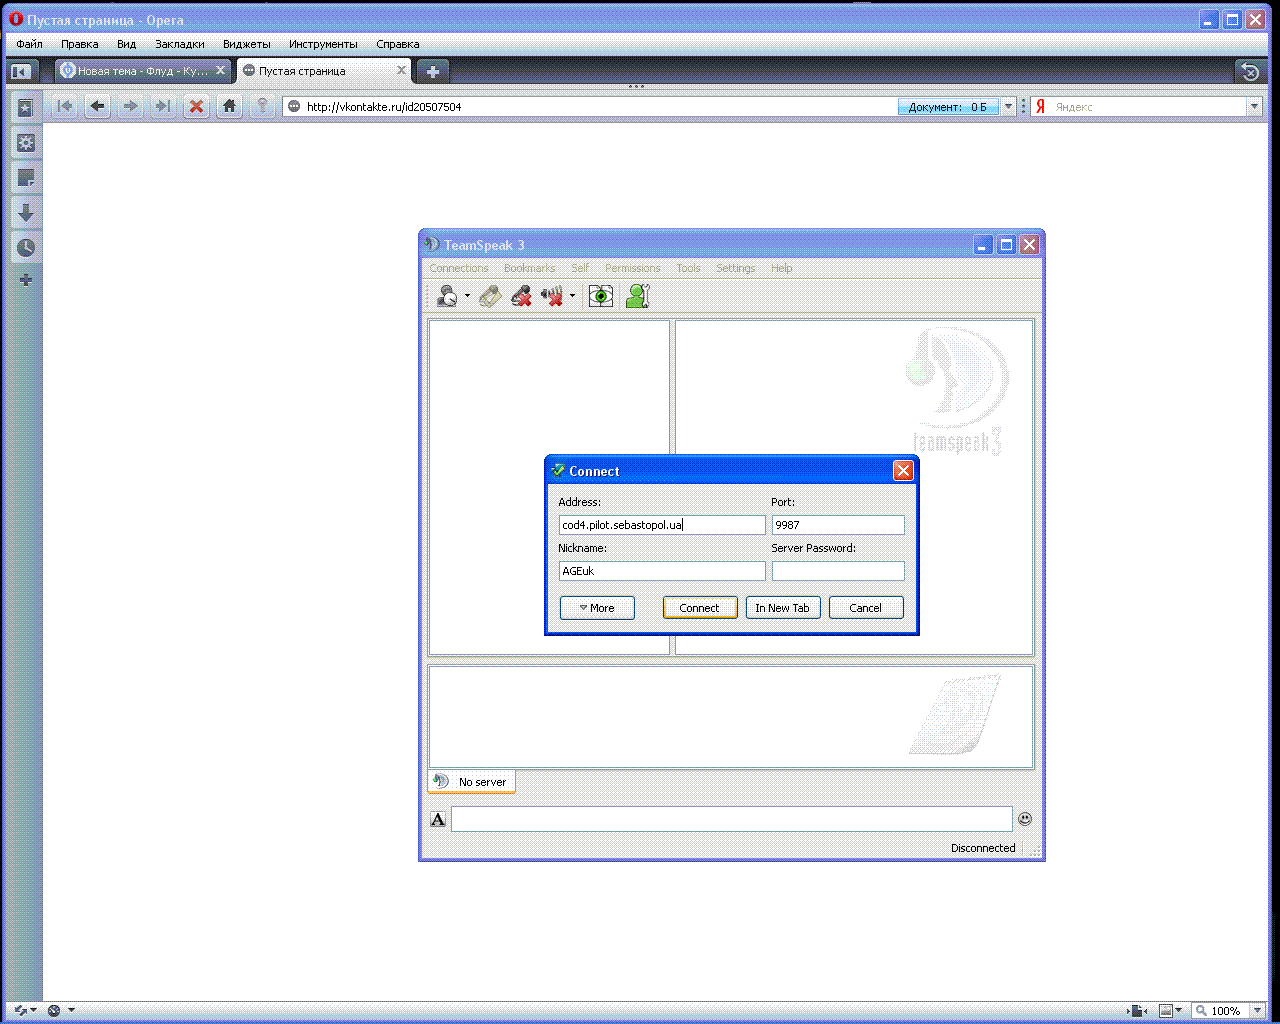Close the Пустая страница tab
Image resolution: width=1280 pixels, height=1024 pixels.
[402, 70]
